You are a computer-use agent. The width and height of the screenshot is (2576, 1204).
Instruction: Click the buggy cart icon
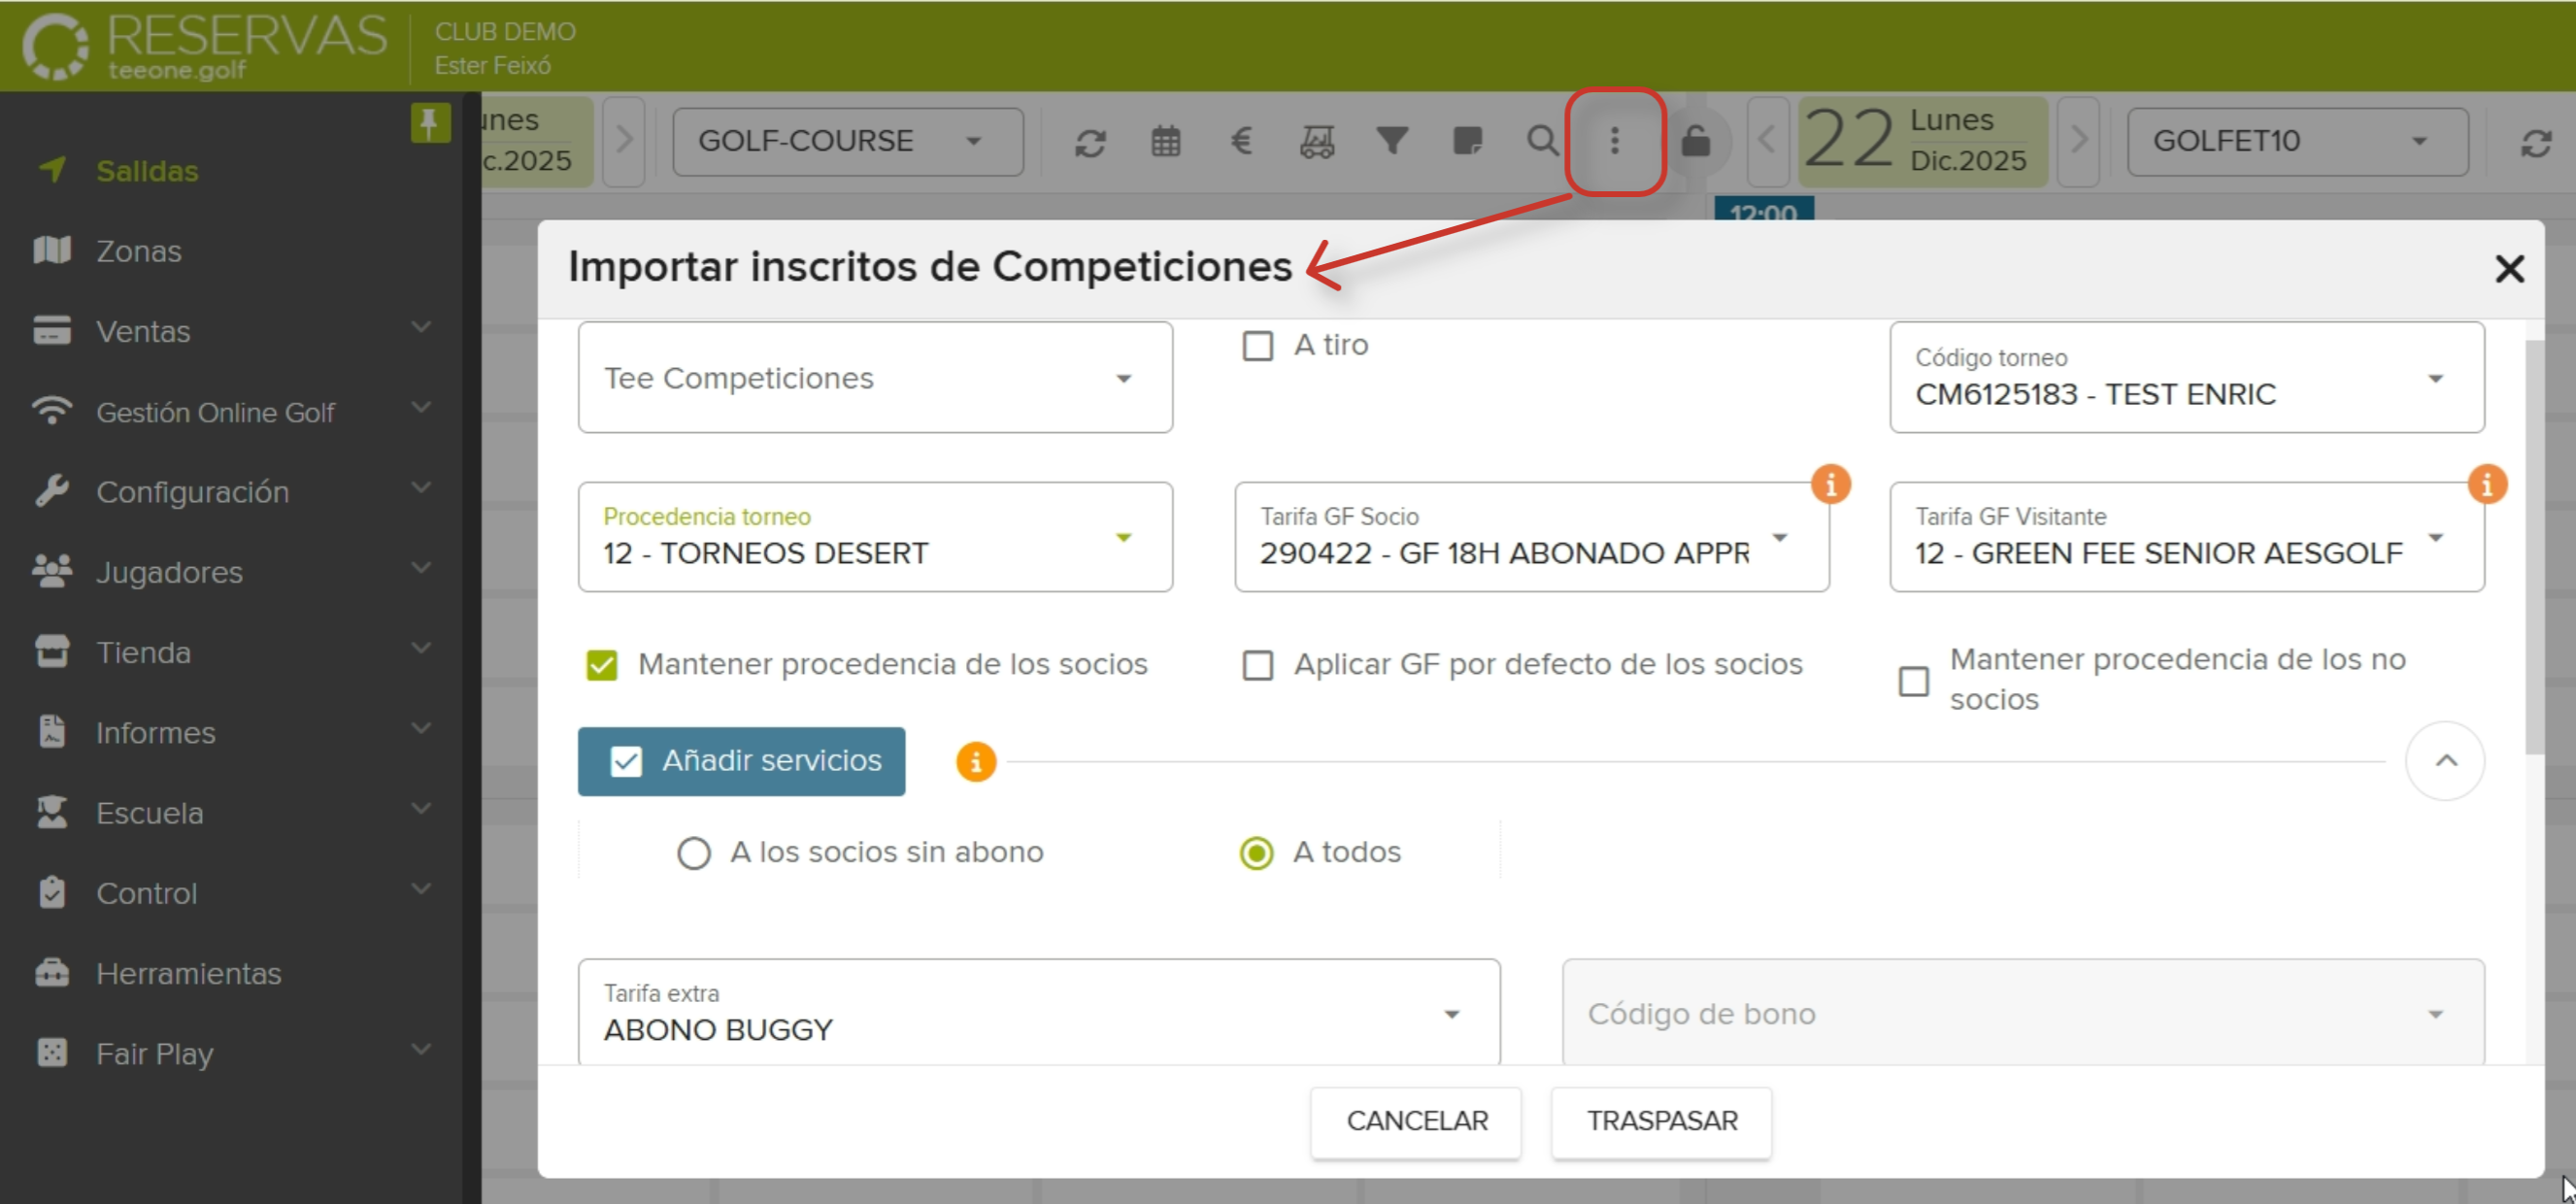[1317, 141]
